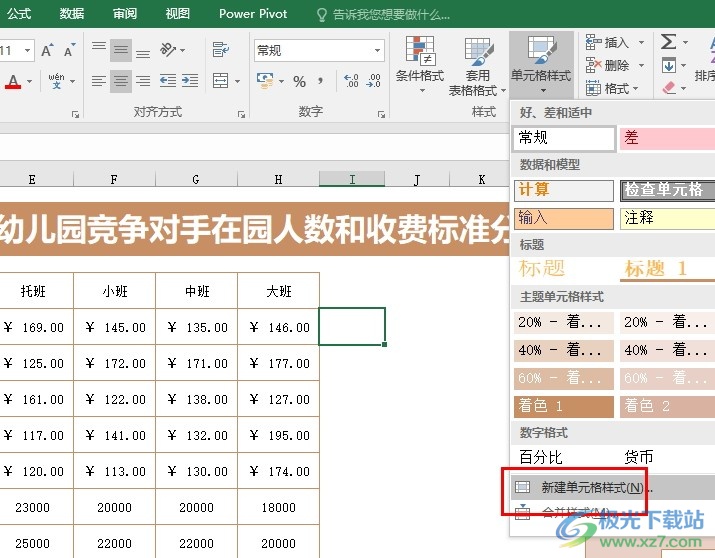The image size is (715, 558).
Task: Open 格式 format dropdown
Action: click(x=611, y=88)
